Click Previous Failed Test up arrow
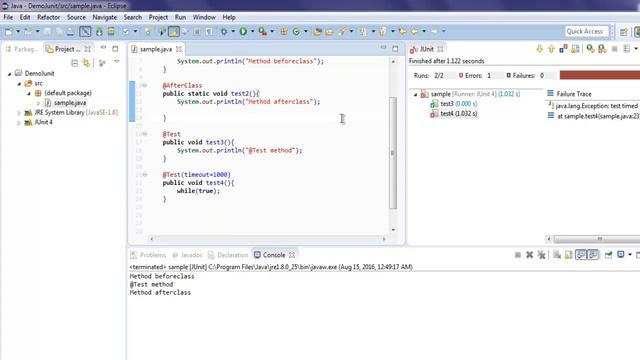Viewport: 640px width, 360px height. [x=551, y=49]
